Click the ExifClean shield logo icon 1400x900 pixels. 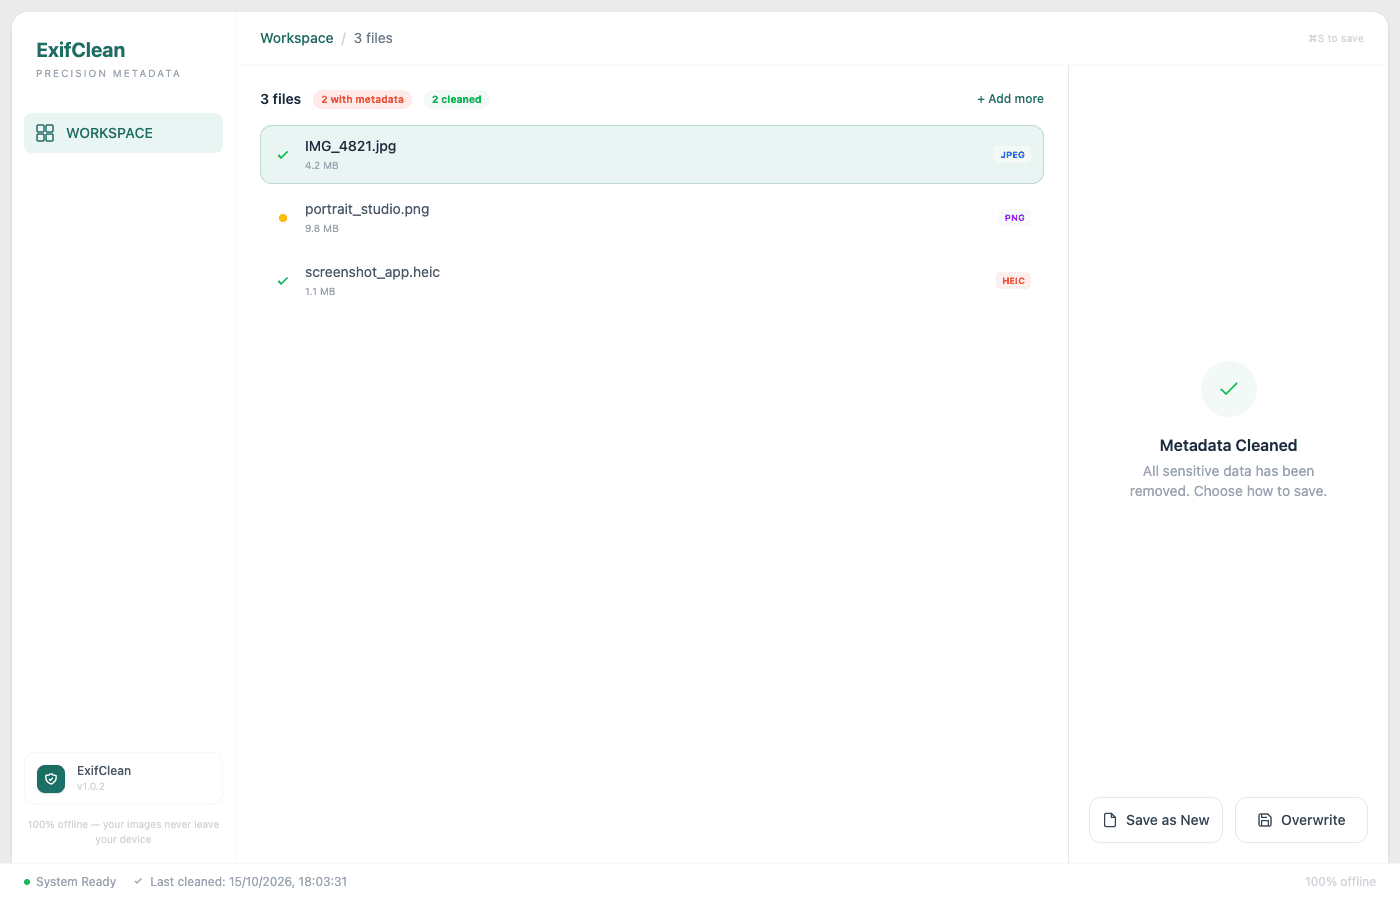pos(51,779)
